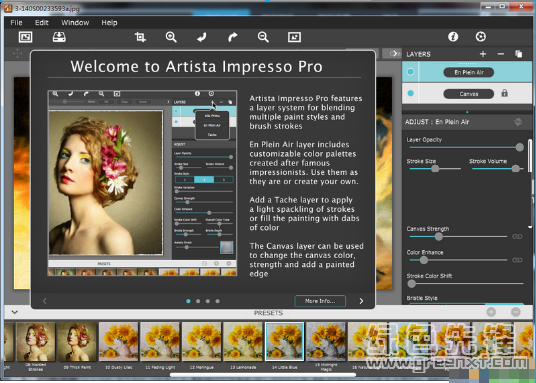Select the crop tool

tap(140, 37)
